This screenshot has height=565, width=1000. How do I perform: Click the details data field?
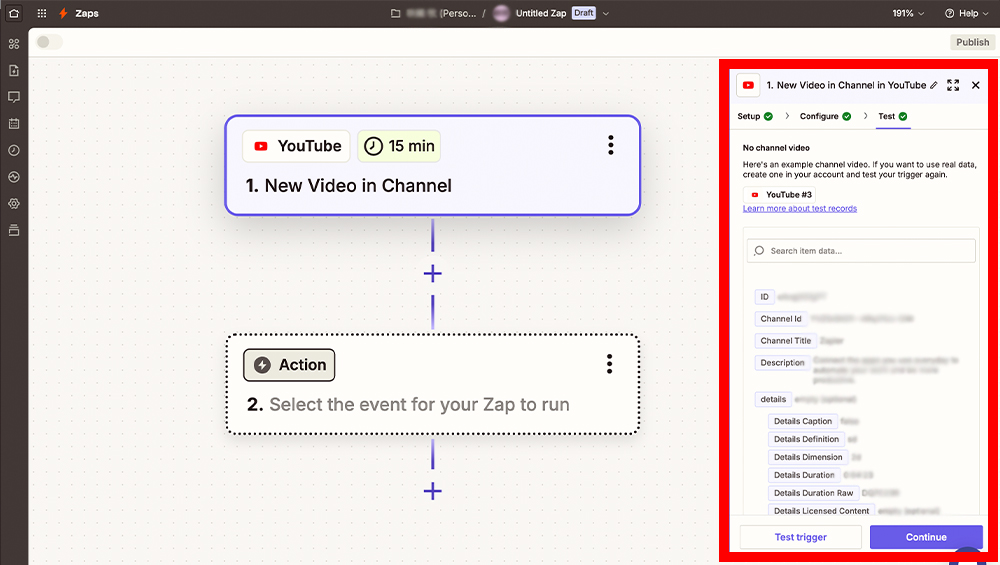(773, 399)
